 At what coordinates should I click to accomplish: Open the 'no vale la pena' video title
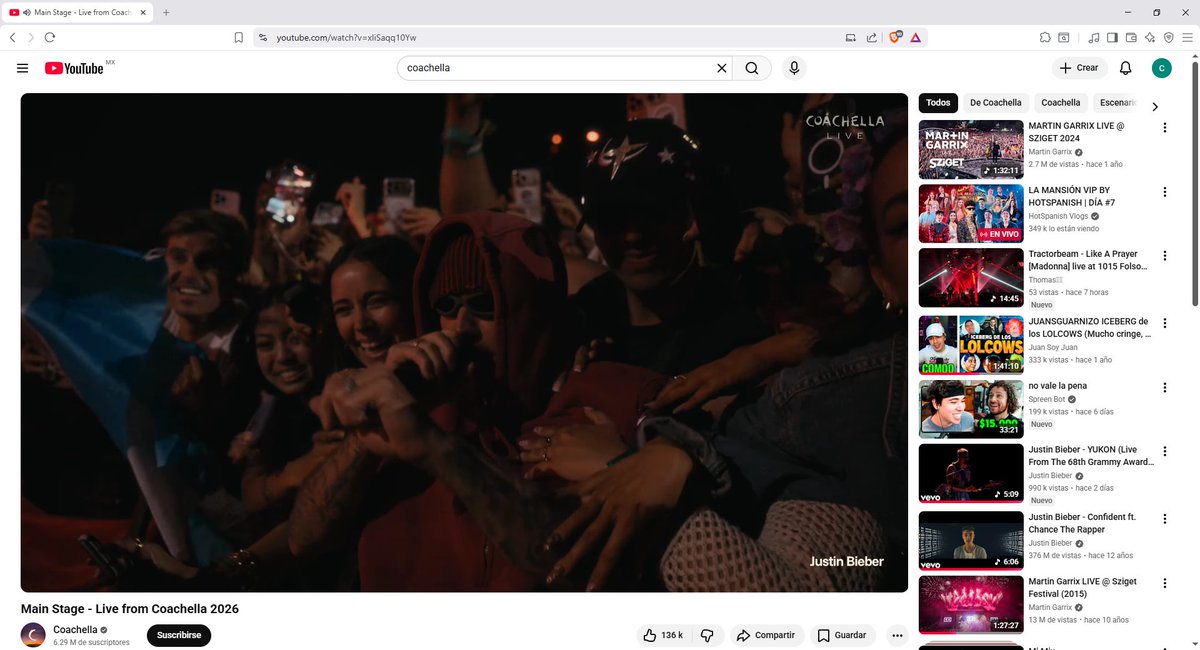coord(1058,386)
